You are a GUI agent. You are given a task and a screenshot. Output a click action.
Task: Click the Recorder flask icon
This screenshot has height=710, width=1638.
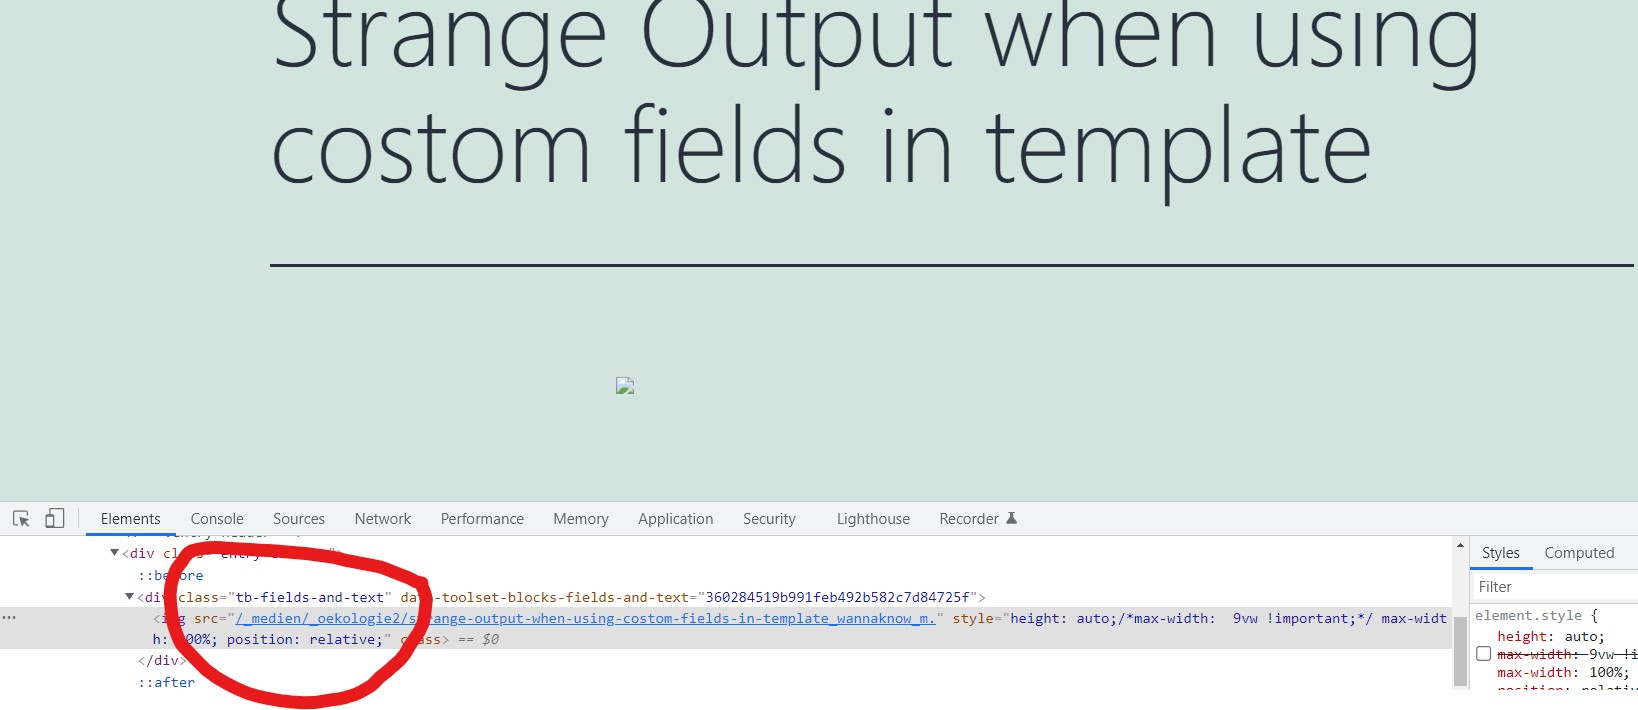pyautogui.click(x=1011, y=518)
